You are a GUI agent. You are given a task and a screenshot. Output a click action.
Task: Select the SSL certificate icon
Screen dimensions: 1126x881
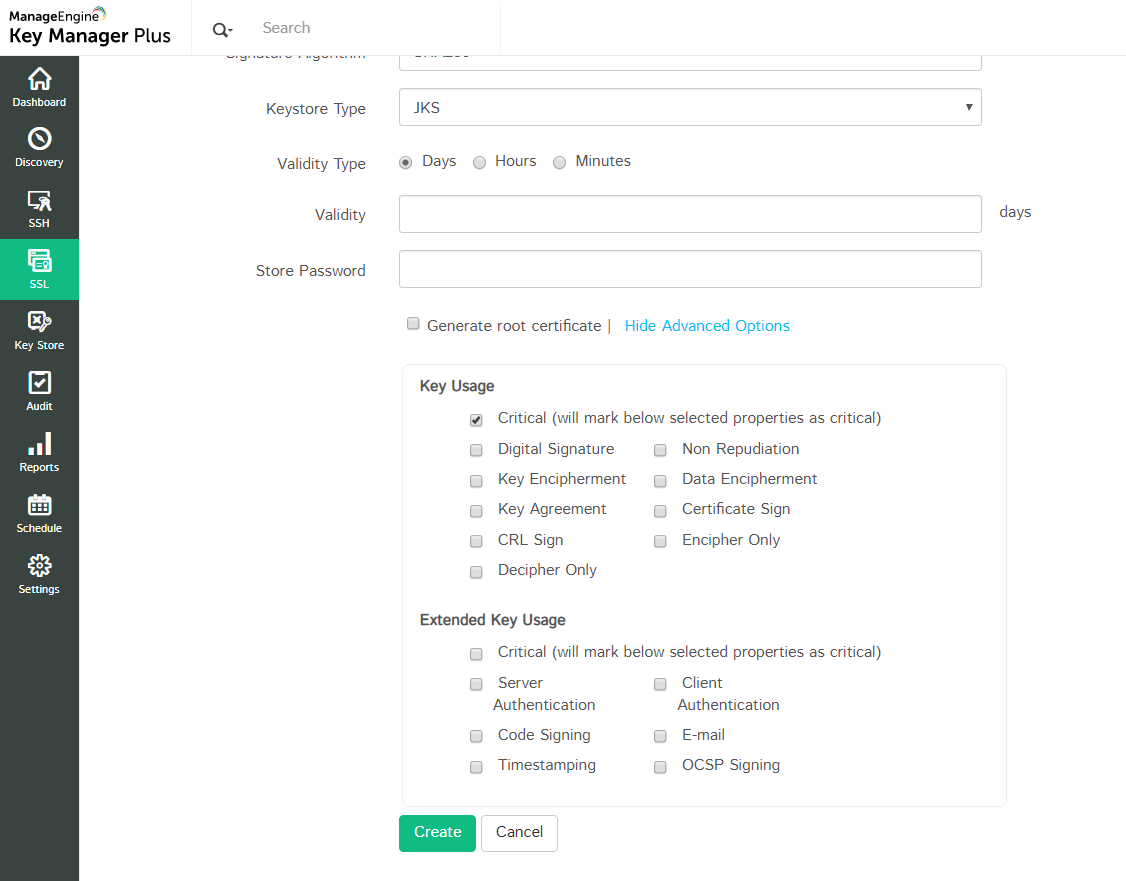coord(39,261)
